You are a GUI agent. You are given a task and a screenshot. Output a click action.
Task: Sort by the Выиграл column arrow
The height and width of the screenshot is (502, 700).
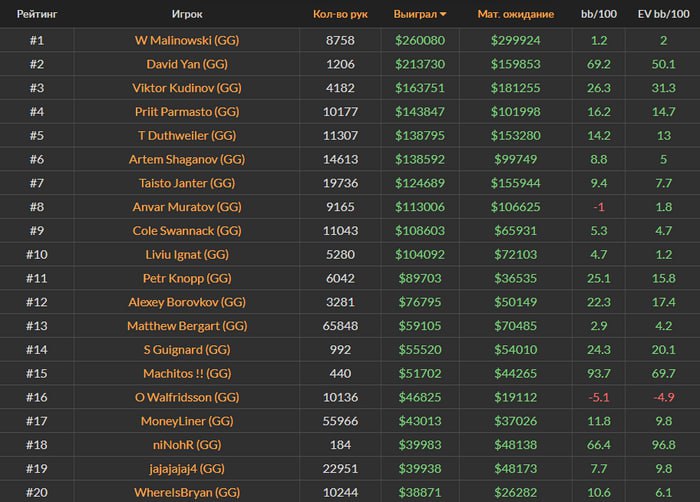point(443,14)
